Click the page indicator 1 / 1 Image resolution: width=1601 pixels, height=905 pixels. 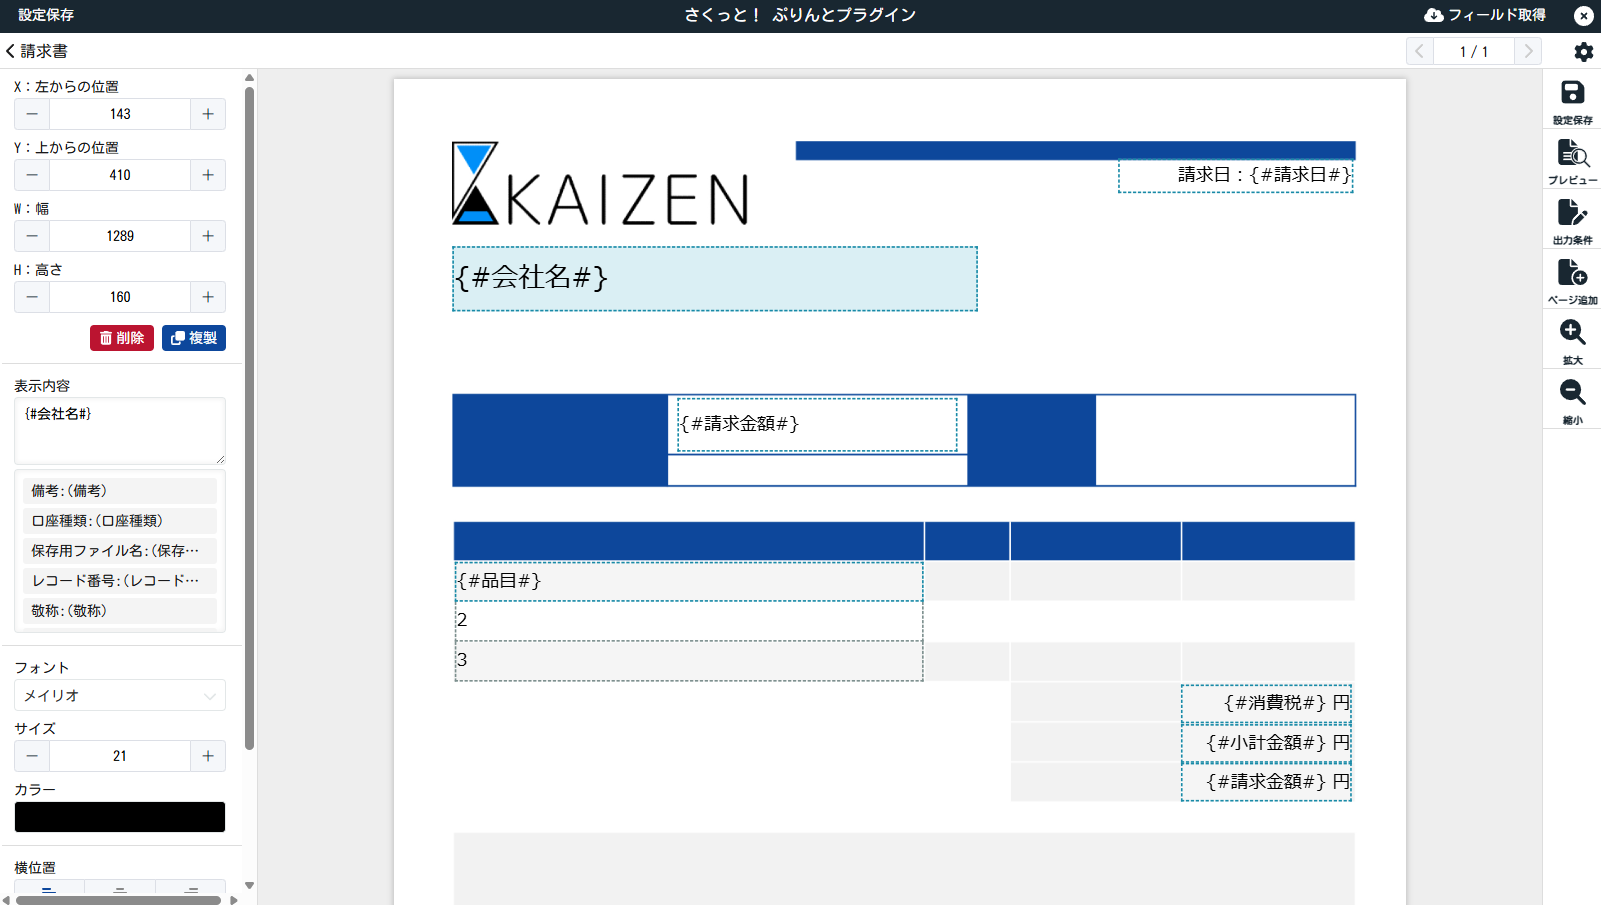(1474, 51)
